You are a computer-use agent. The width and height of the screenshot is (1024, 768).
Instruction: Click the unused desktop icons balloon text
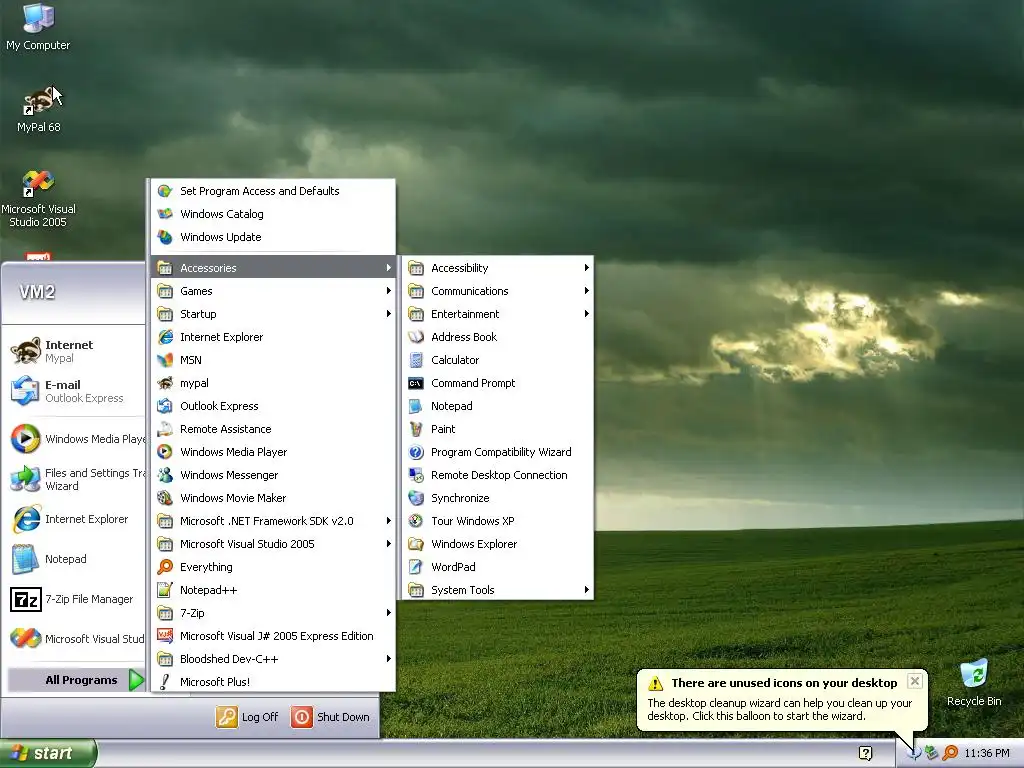pos(780,709)
